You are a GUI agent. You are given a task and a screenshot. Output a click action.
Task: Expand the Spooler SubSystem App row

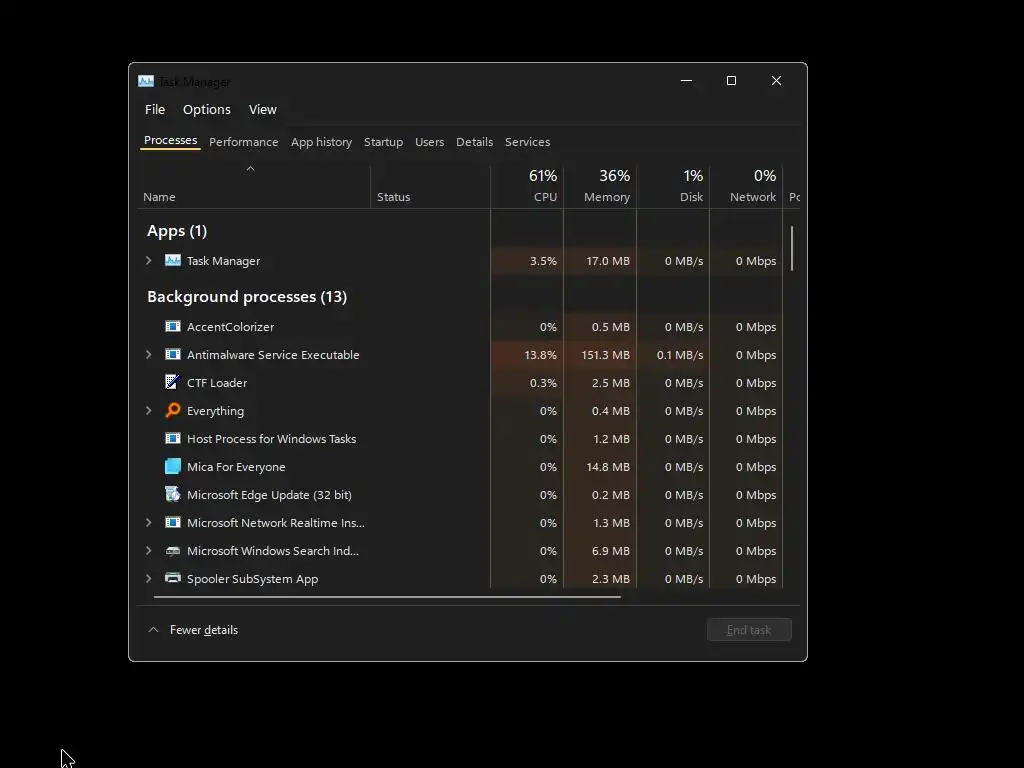pyautogui.click(x=149, y=579)
